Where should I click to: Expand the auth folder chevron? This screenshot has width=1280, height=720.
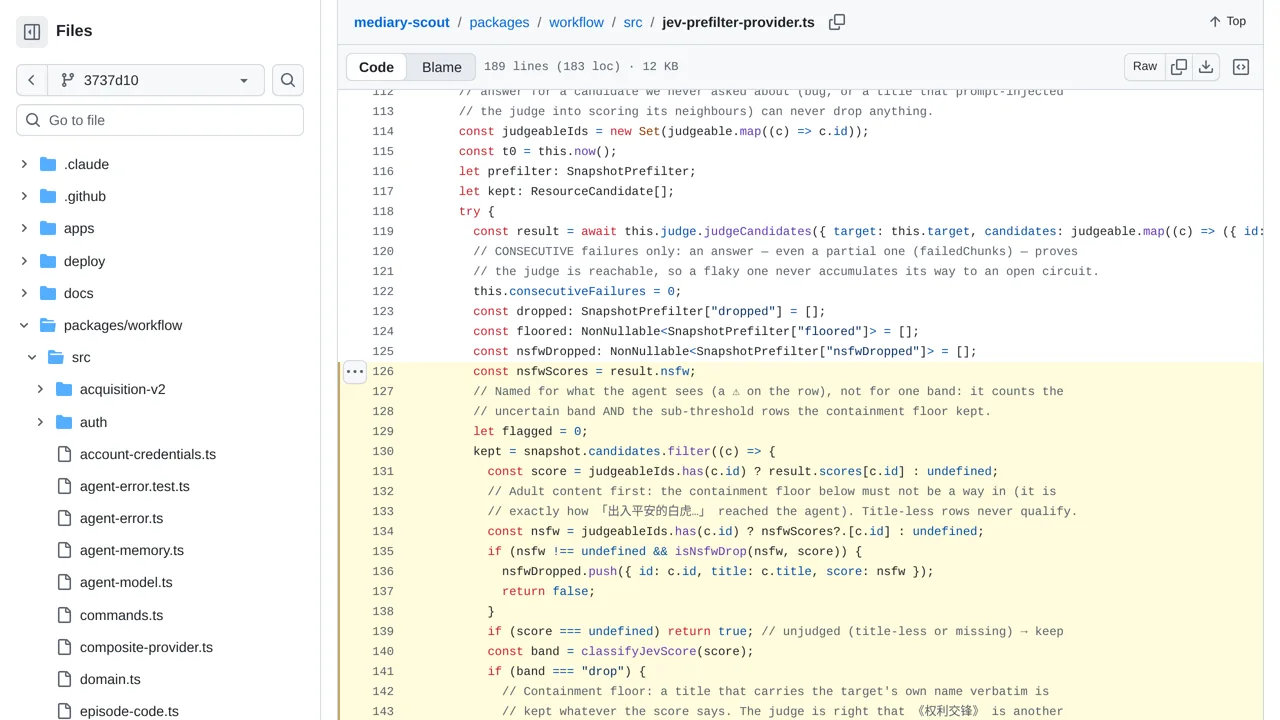[40, 422]
